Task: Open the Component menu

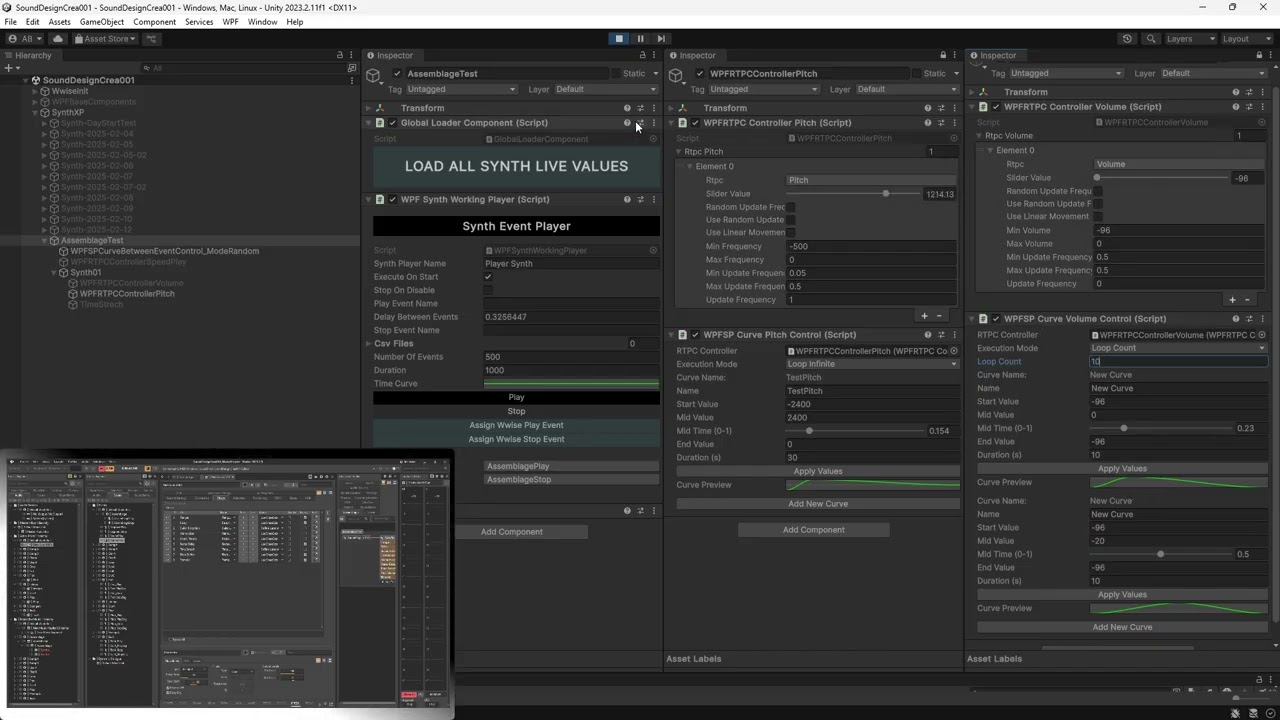Action: pyautogui.click(x=154, y=22)
